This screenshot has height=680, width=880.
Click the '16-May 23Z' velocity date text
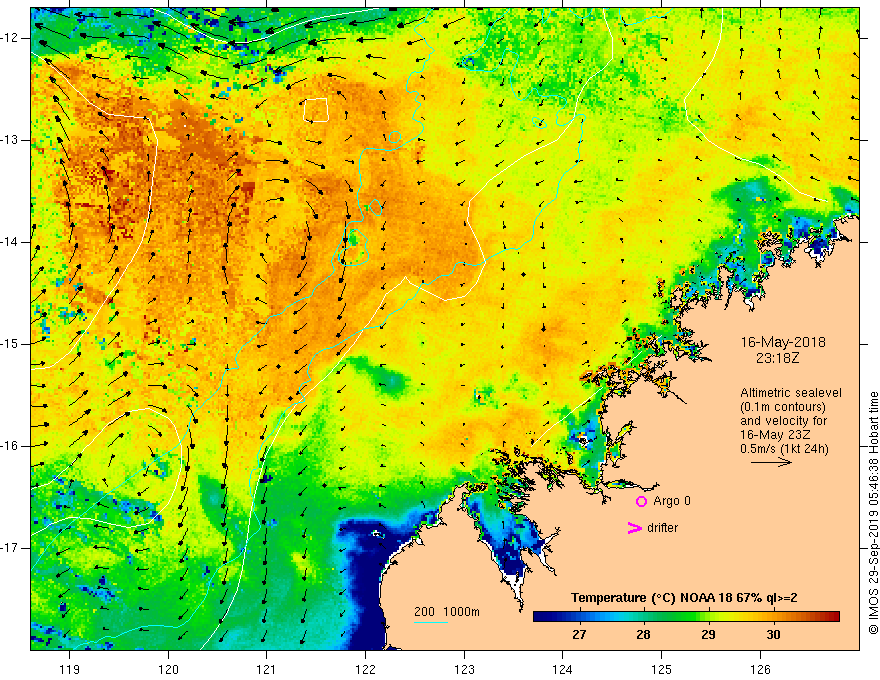click(x=776, y=434)
